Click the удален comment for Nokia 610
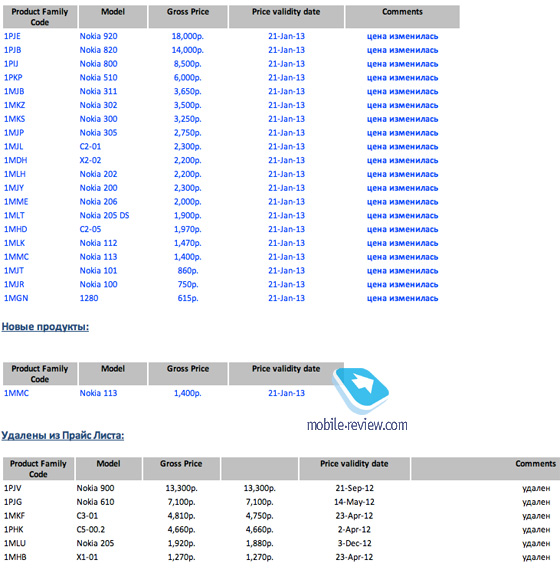Image resolution: width=560 pixels, height=573 pixels. point(536,502)
